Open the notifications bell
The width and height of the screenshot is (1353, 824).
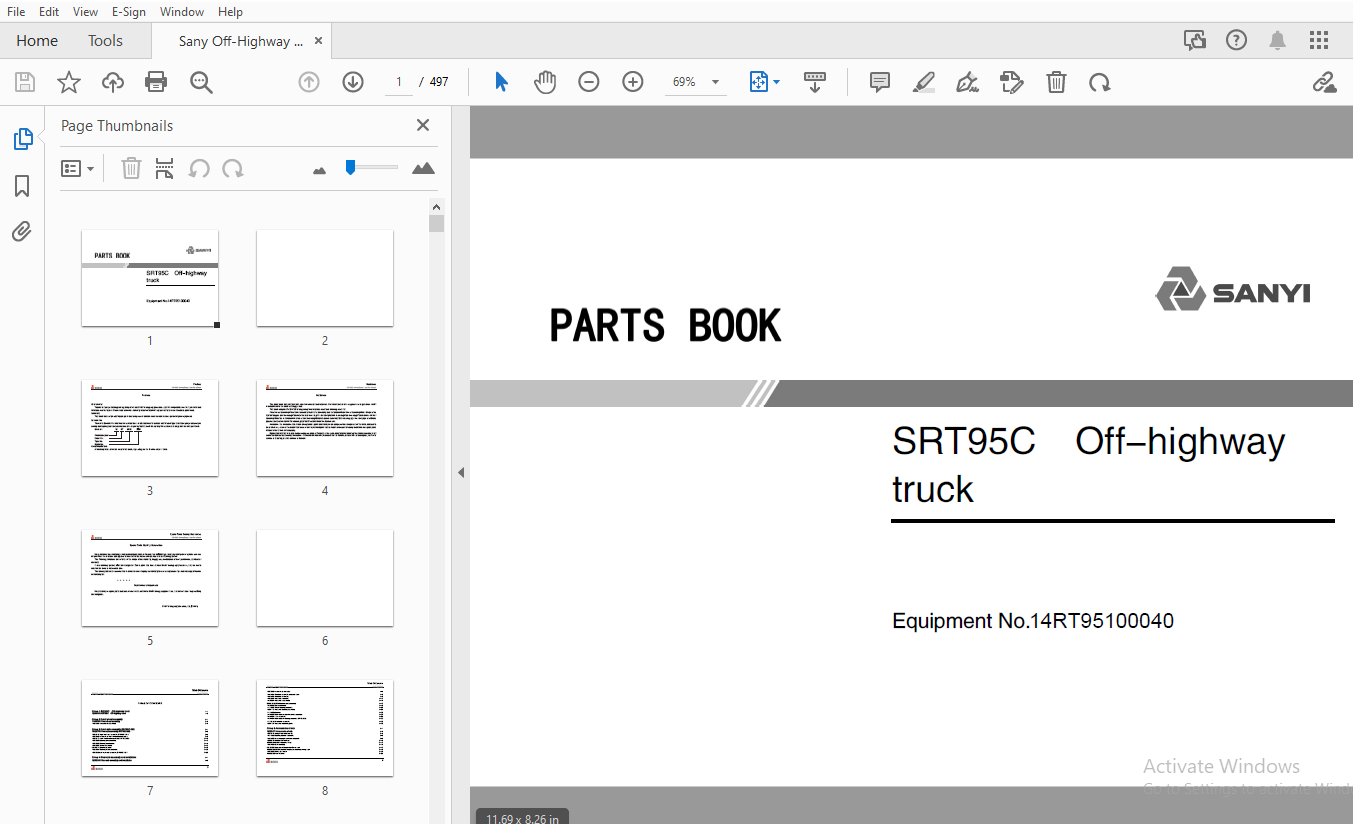click(x=1277, y=40)
